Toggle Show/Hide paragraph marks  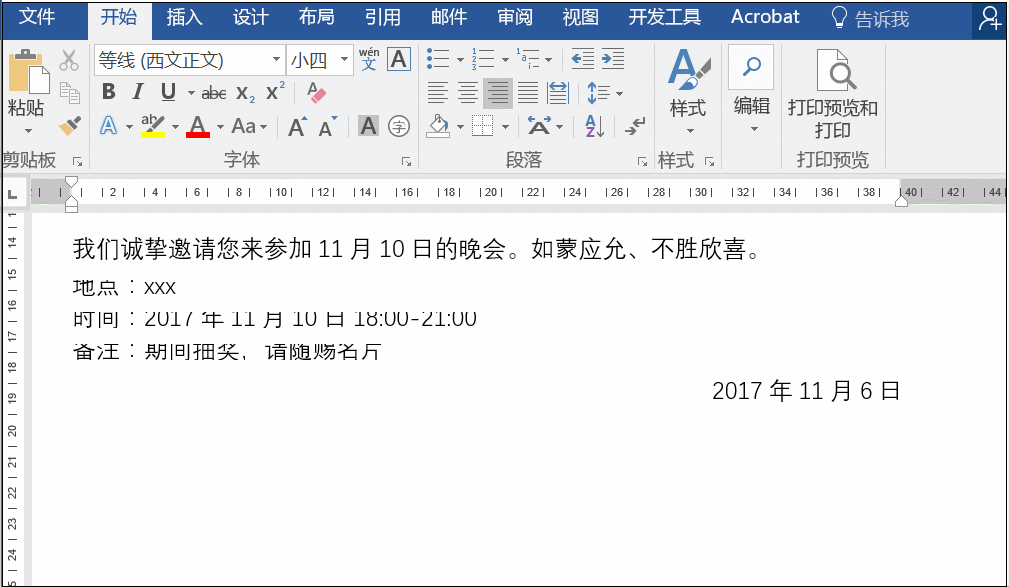(634, 126)
